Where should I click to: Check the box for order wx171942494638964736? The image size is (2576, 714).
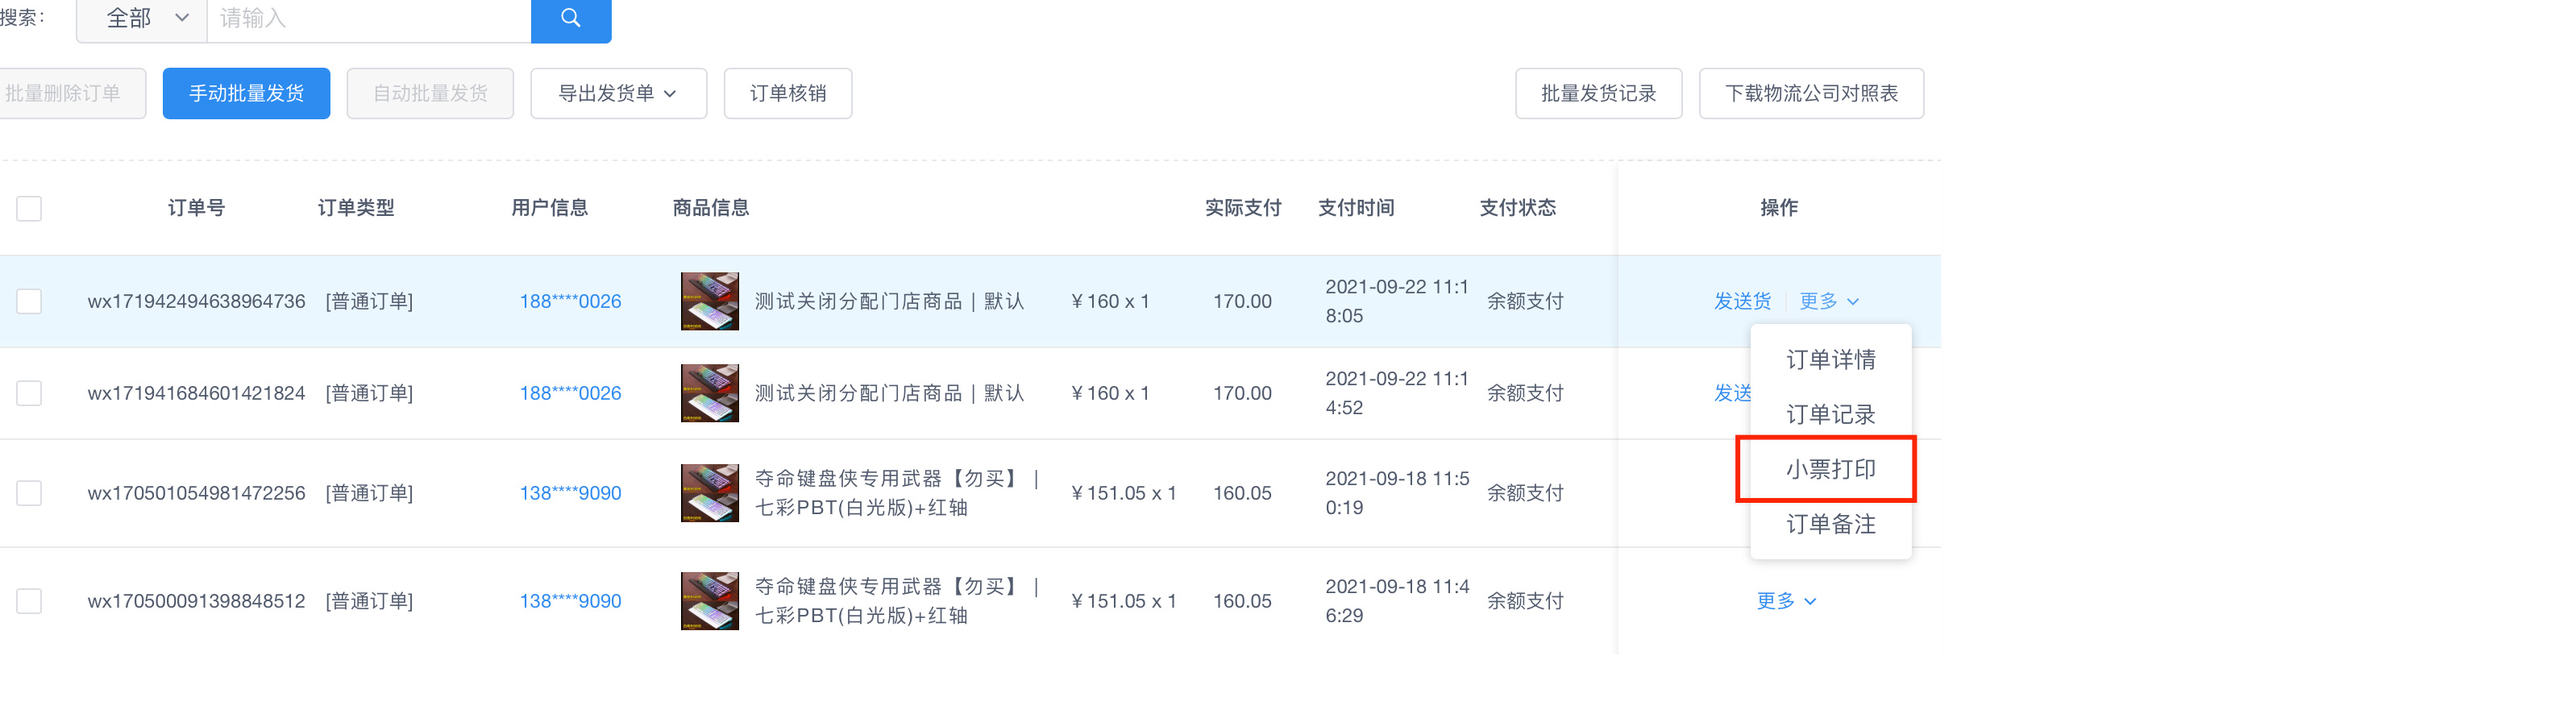29,301
